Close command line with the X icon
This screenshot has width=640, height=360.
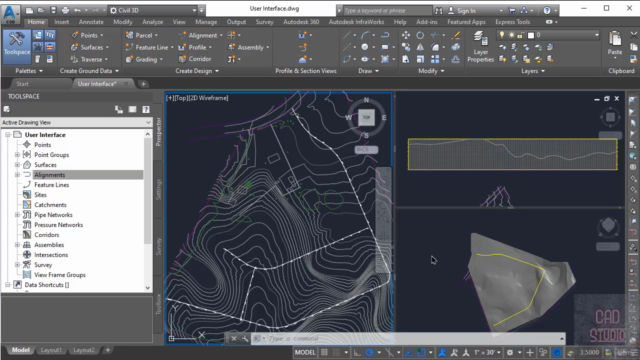coord(234,338)
